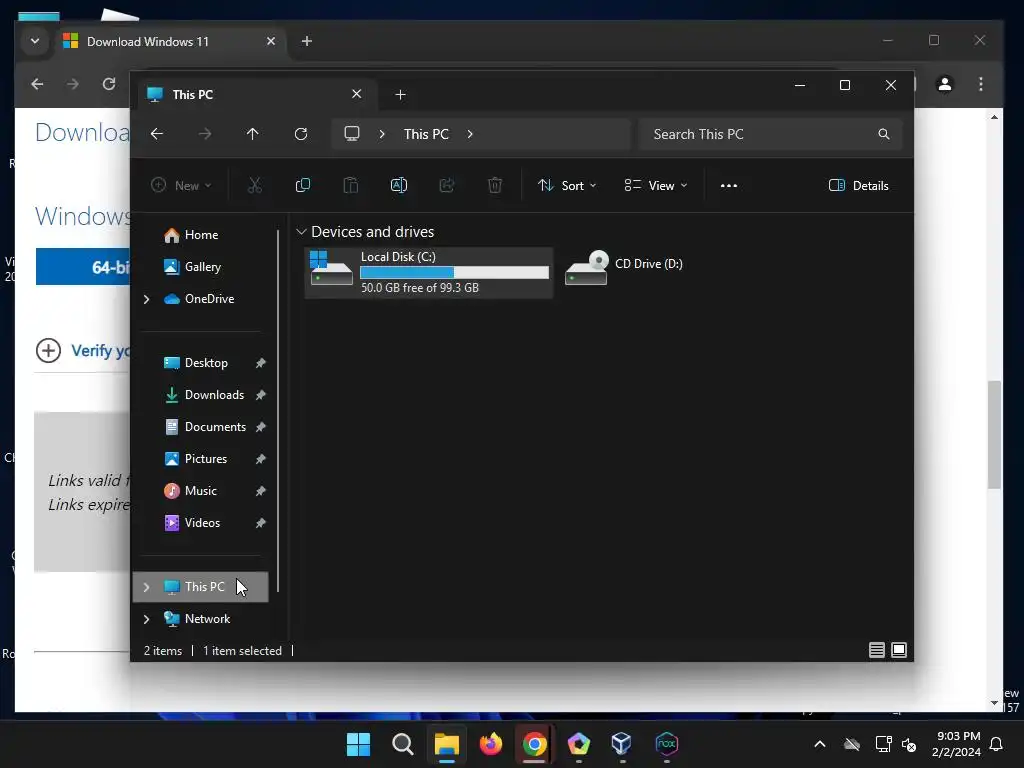Click This PC breadcrumb in address bar
Image resolution: width=1024 pixels, height=768 pixels.
426,134
